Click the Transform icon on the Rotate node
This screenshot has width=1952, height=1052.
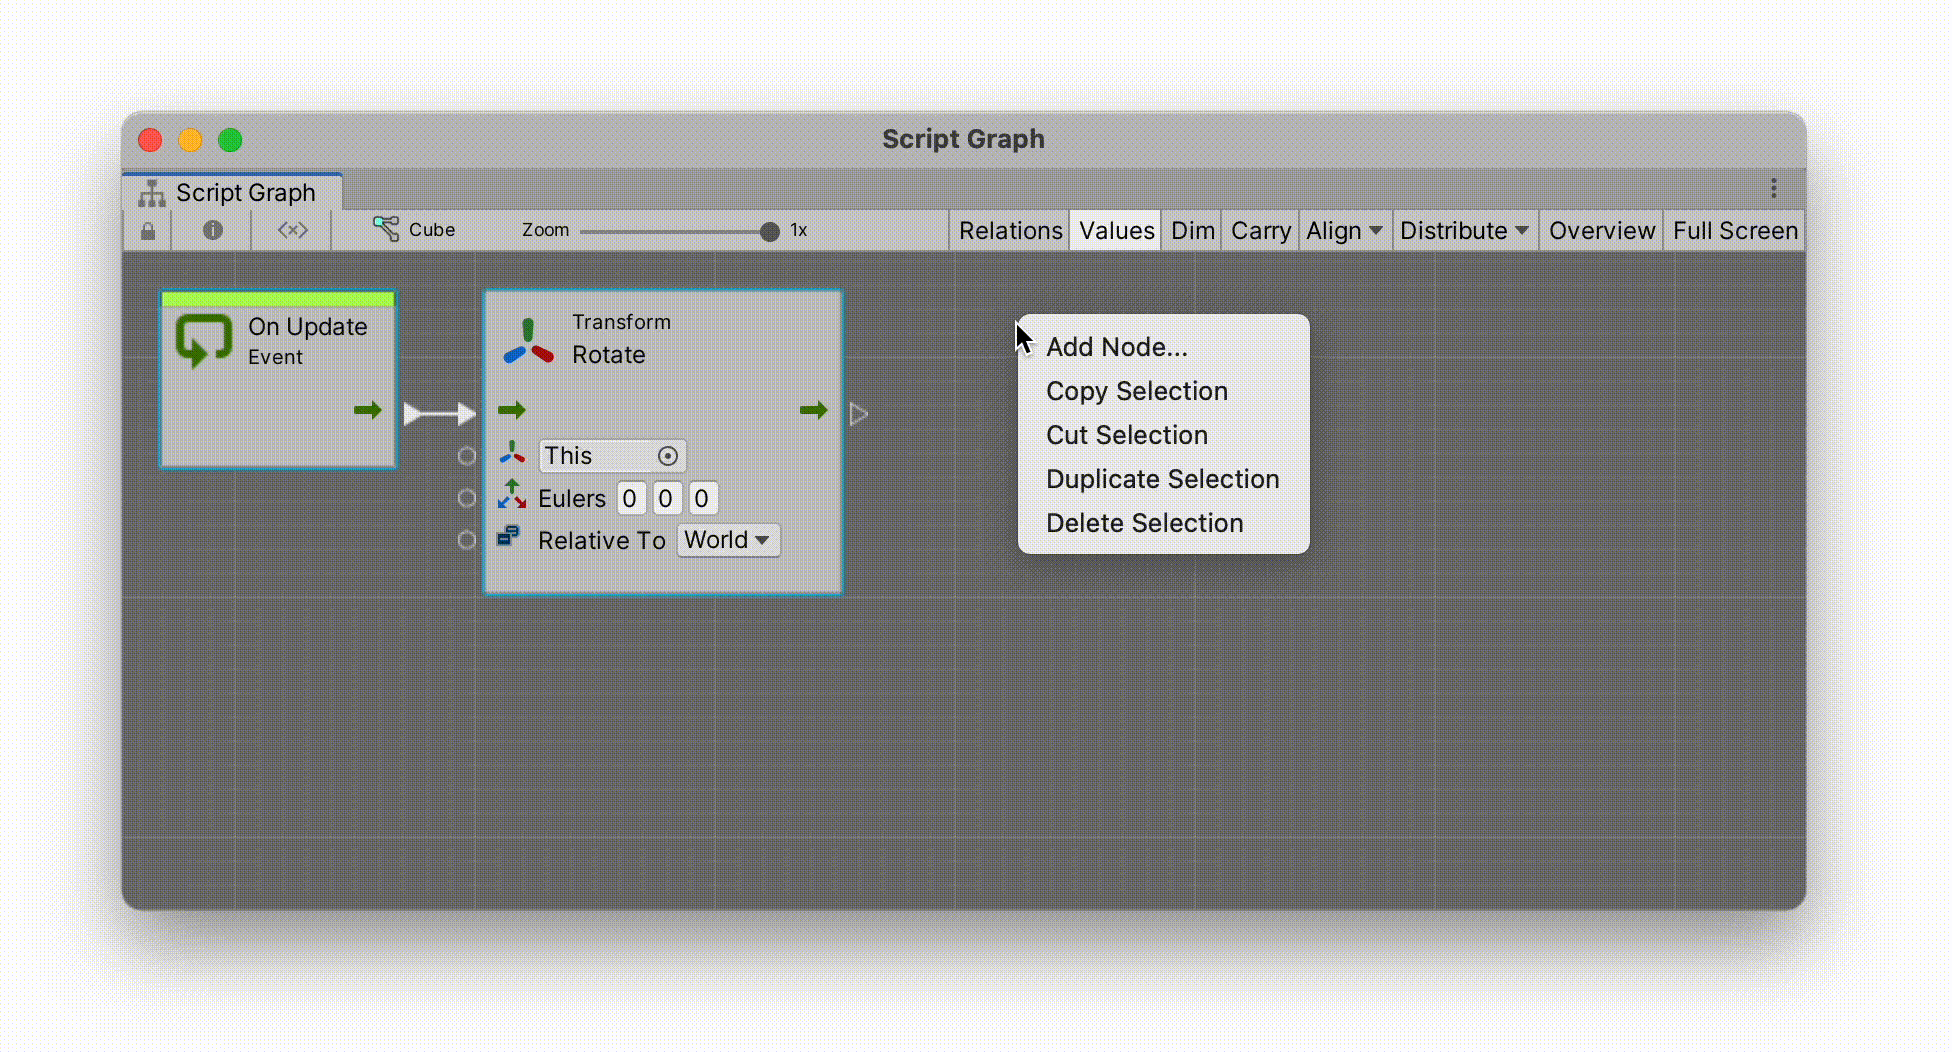[x=529, y=338]
